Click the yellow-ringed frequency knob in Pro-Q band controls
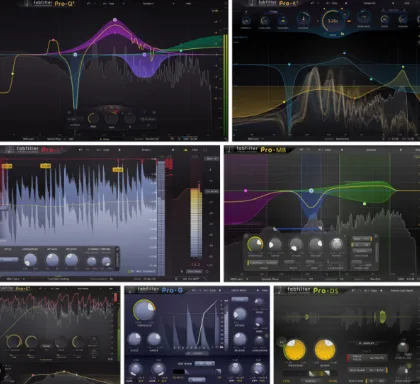The width and height of the screenshot is (420, 384). [x=93, y=118]
